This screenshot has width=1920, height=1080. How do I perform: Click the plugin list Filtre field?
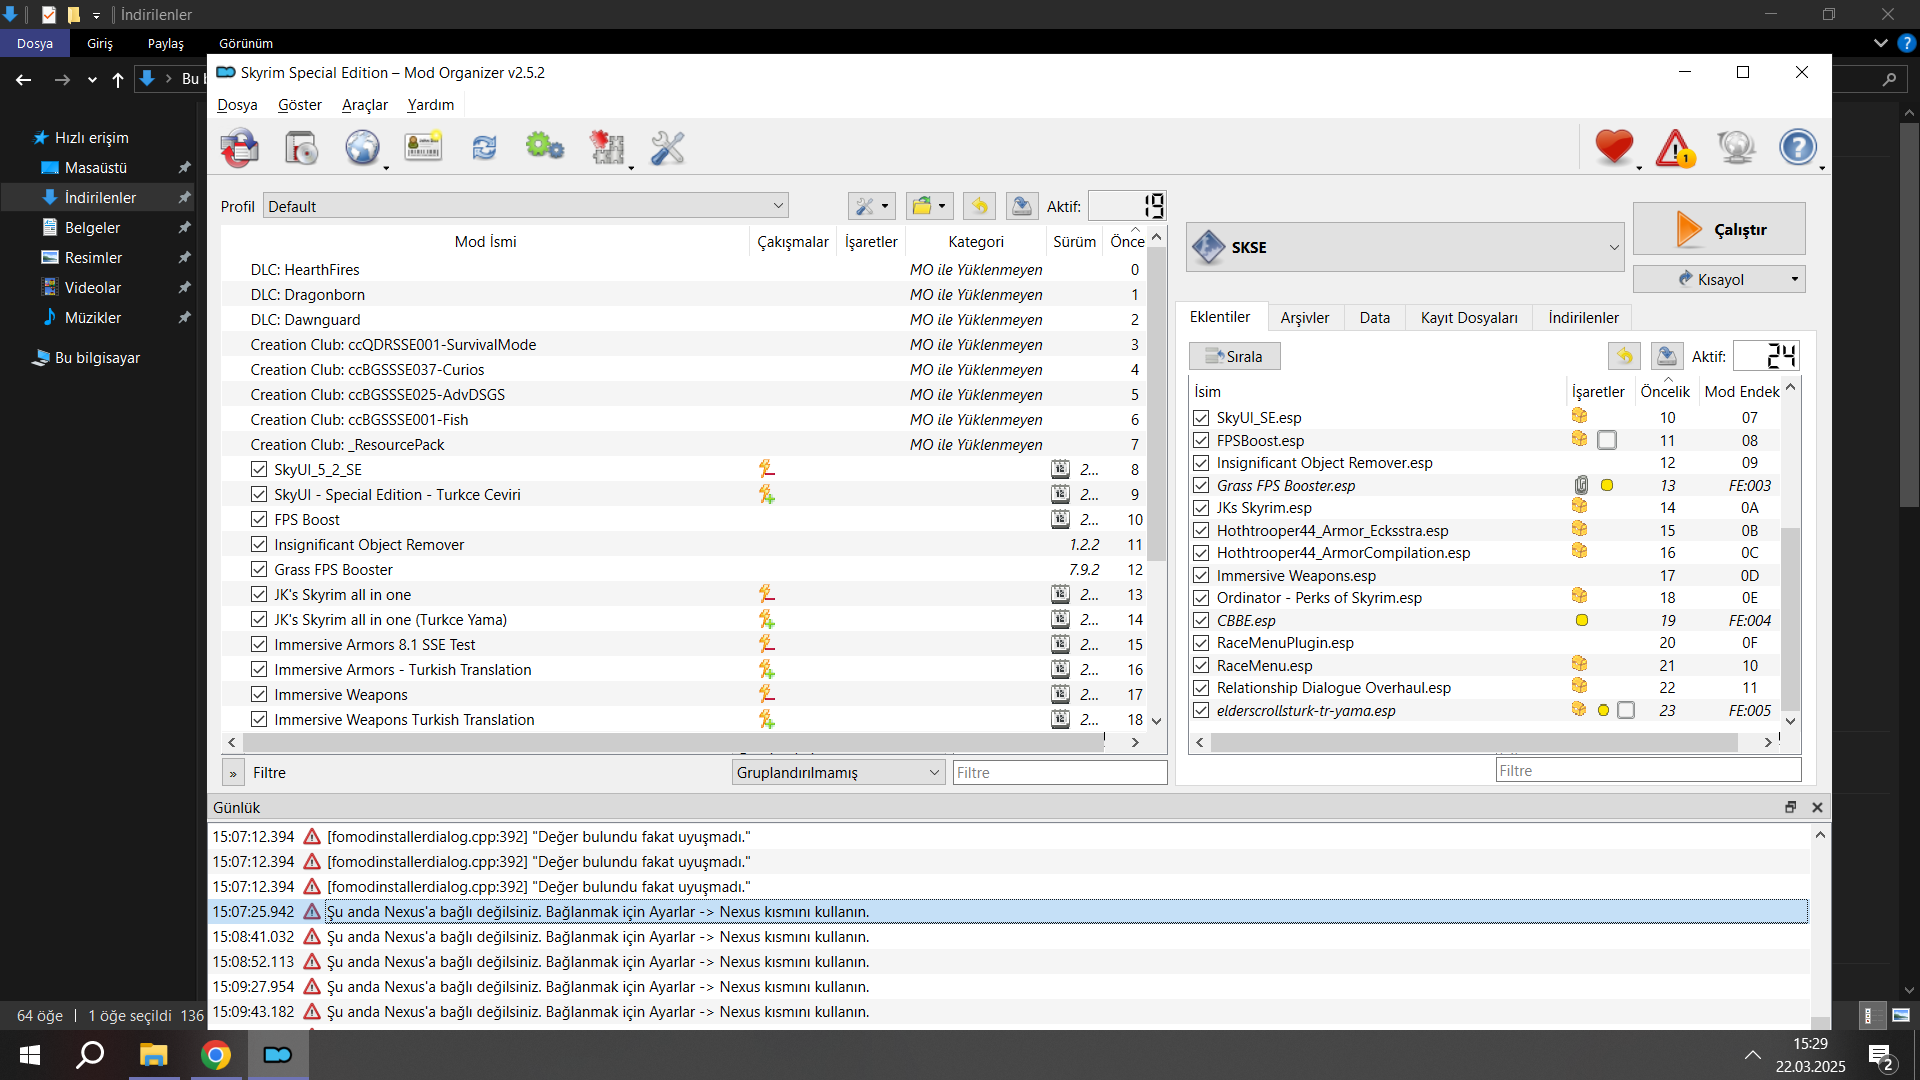(1647, 770)
